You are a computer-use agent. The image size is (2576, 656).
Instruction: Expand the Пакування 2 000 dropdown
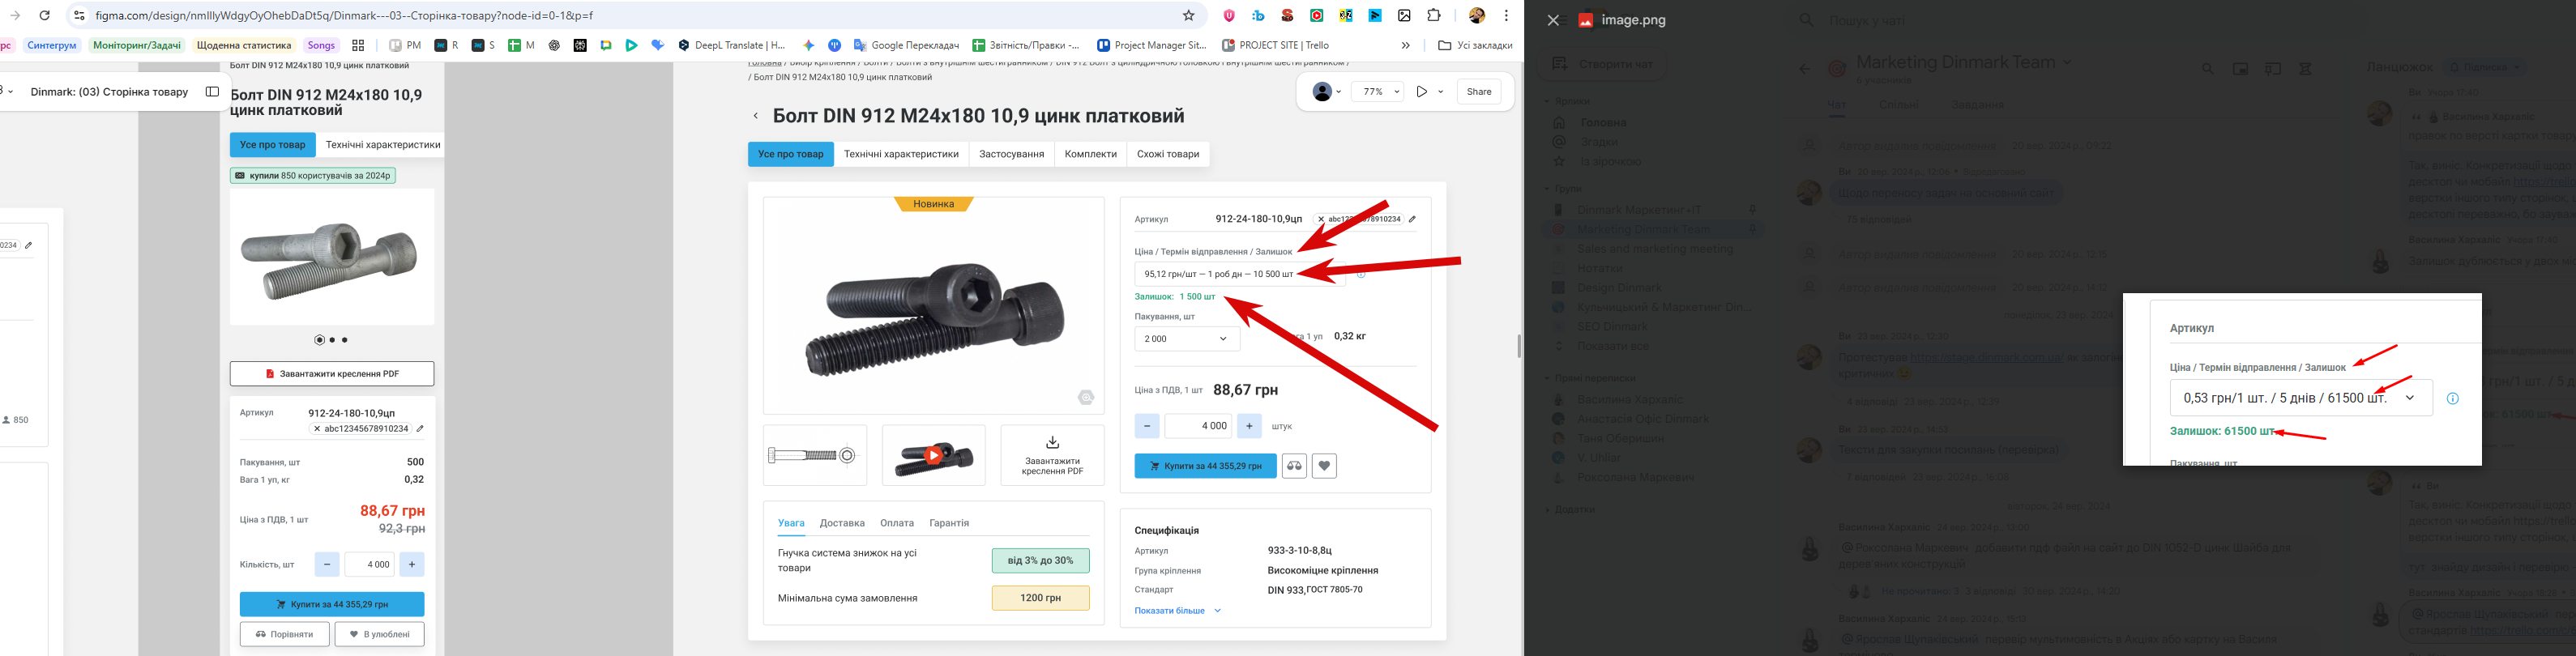click(x=1187, y=339)
